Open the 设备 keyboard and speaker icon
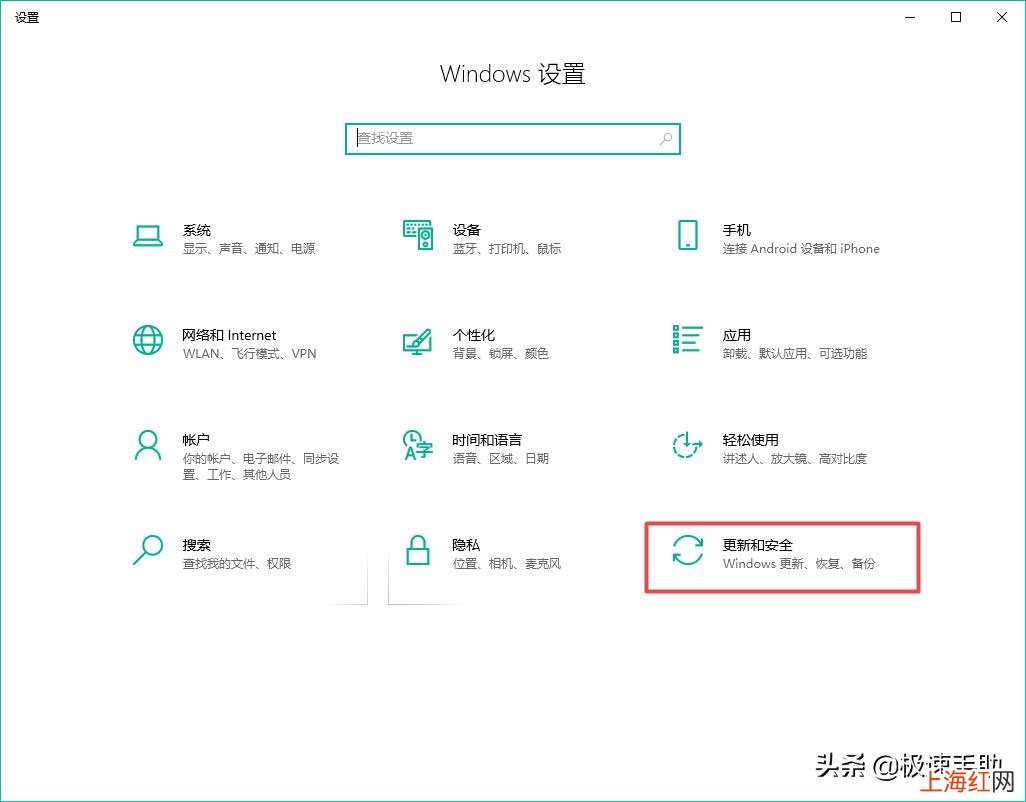The height and width of the screenshot is (802, 1026). click(418, 234)
